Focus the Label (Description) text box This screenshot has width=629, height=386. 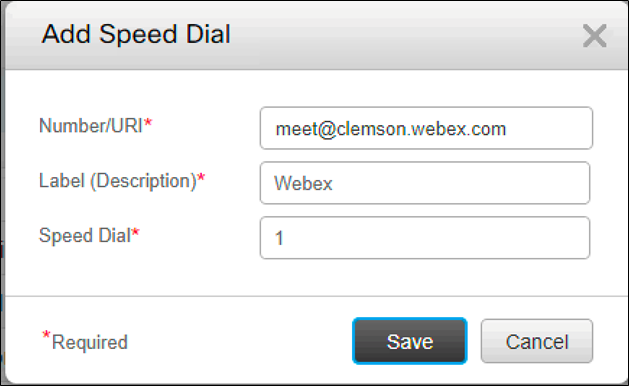click(425, 183)
